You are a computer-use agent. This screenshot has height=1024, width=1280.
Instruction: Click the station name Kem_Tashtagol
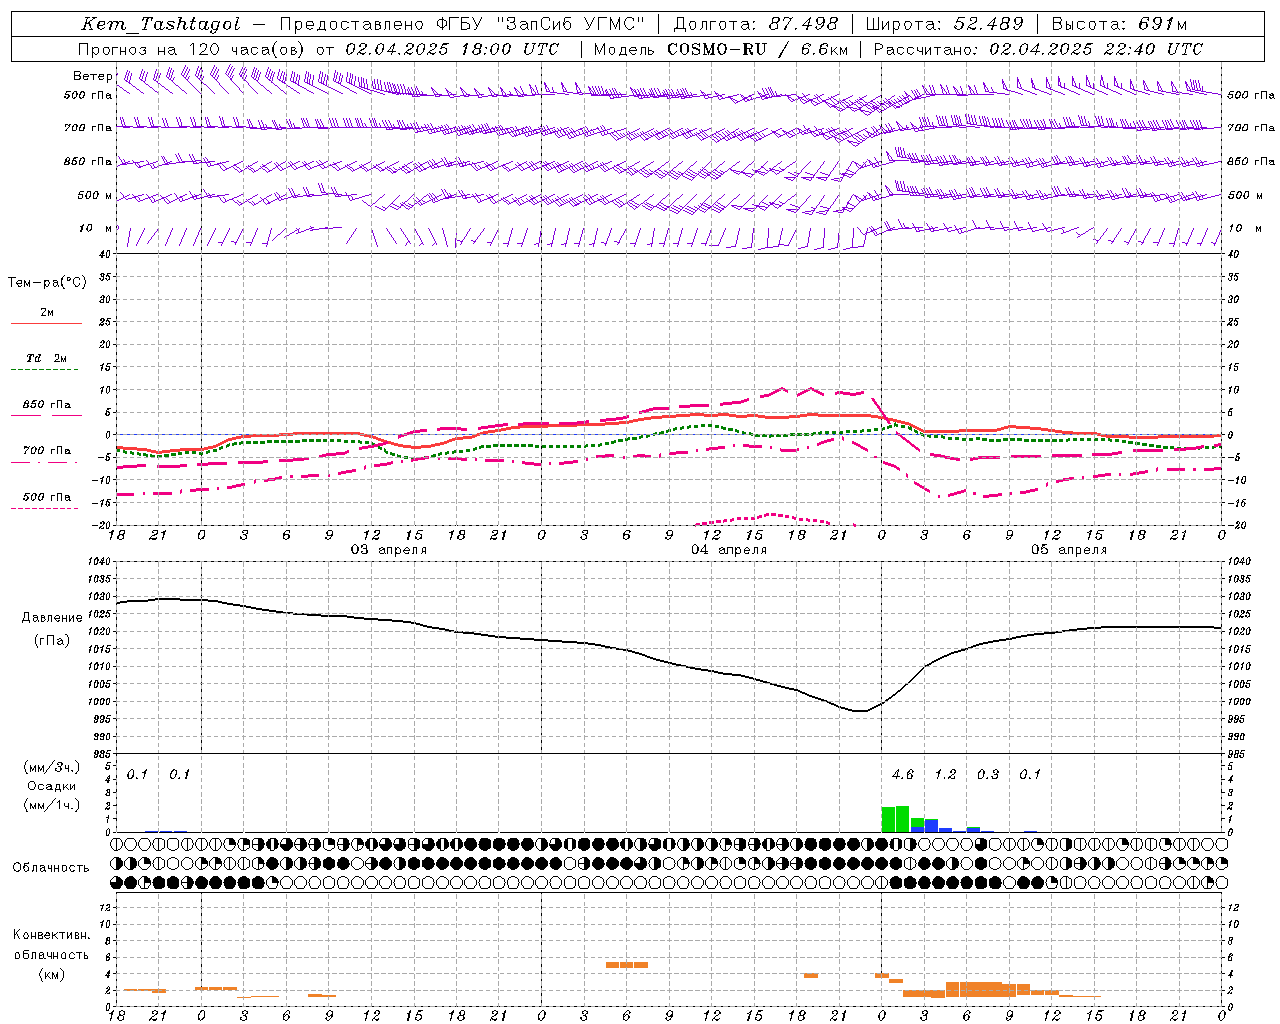[x=161, y=24]
